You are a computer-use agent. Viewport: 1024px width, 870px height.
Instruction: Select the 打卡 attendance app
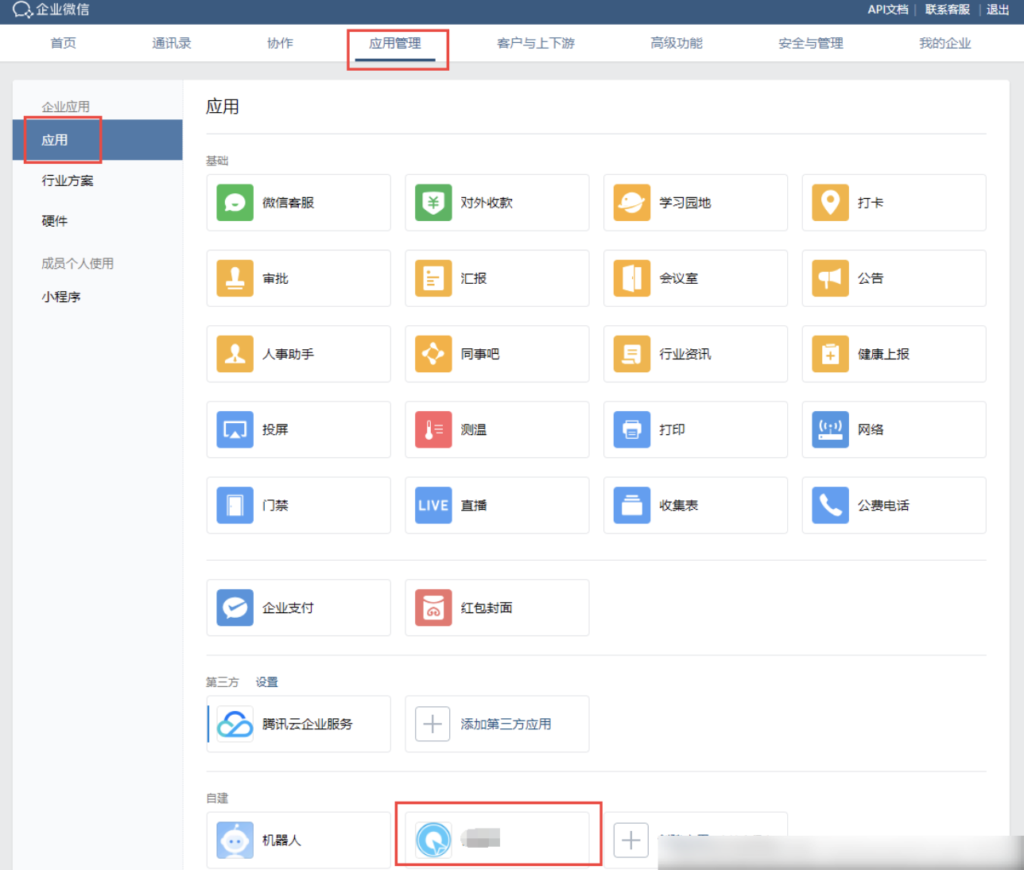893,202
